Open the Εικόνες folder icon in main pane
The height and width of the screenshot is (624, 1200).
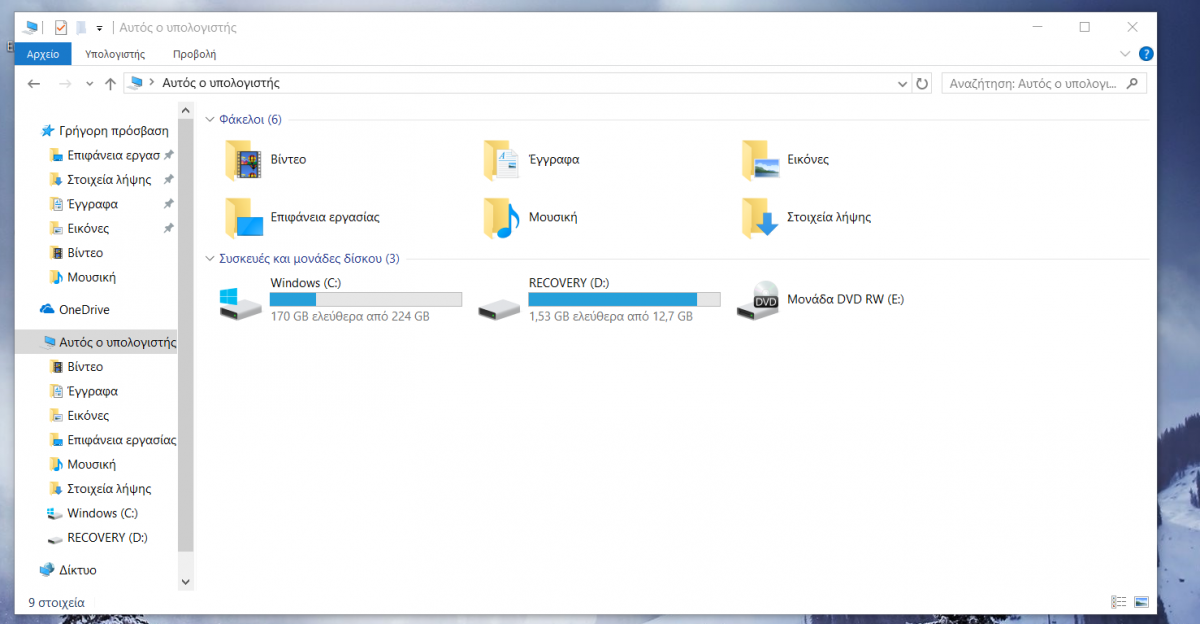761,160
